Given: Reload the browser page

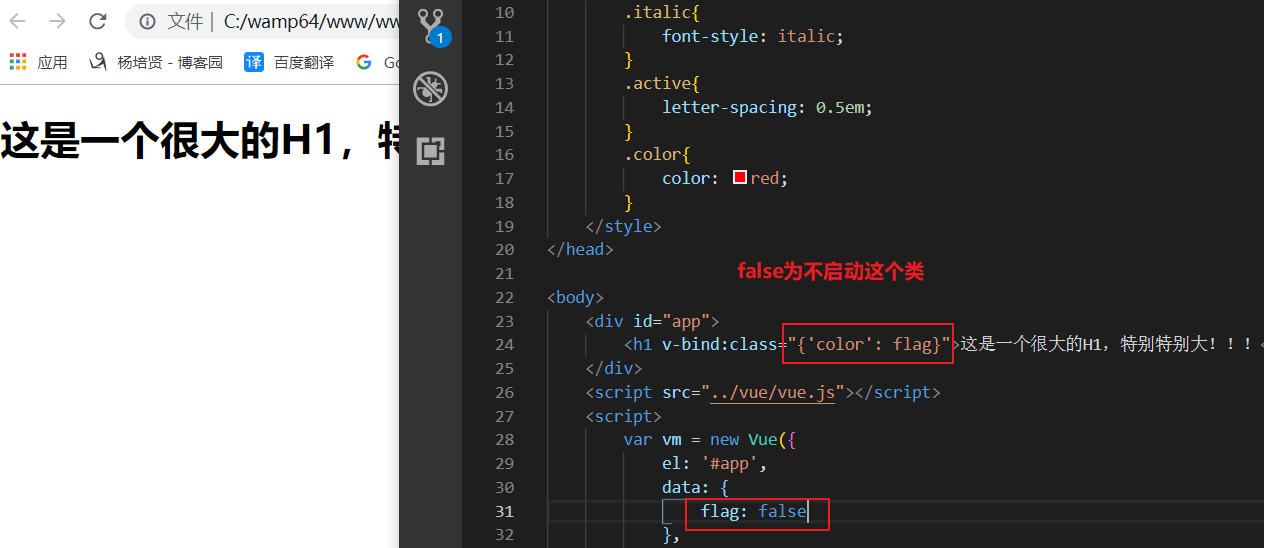Looking at the screenshot, I should tap(98, 21).
